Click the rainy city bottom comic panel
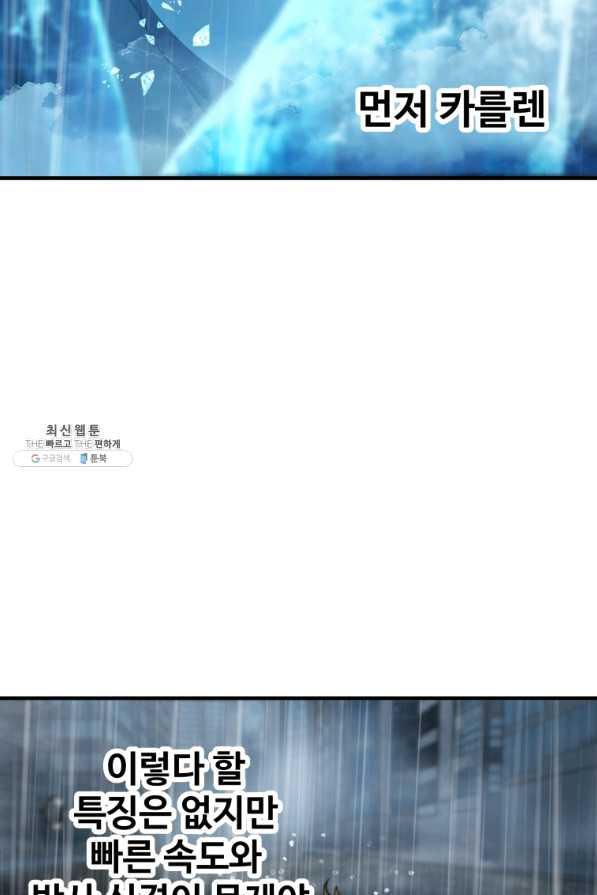Viewport: 597px width, 895px height. pos(298,797)
